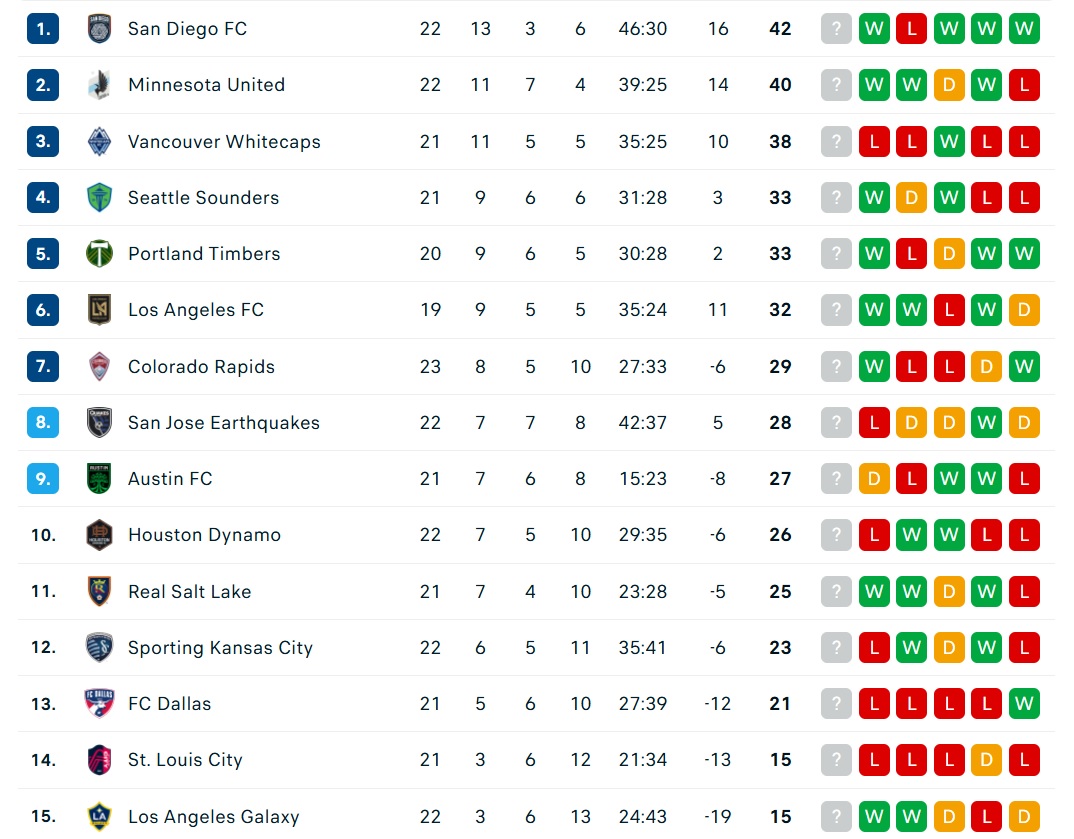Viewport: 1074px width, 839px height.
Task: Click the Los Angeles FC shield logo
Action: click(99, 310)
